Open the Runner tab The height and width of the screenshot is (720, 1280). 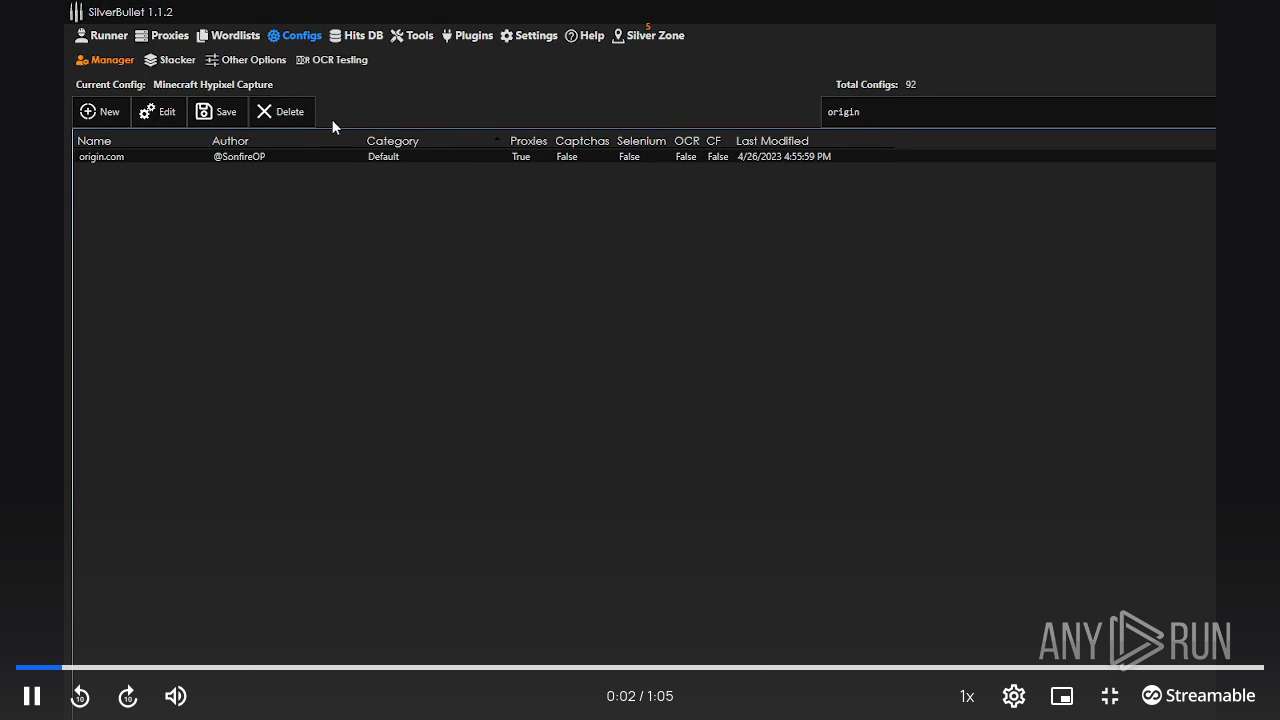(102, 35)
